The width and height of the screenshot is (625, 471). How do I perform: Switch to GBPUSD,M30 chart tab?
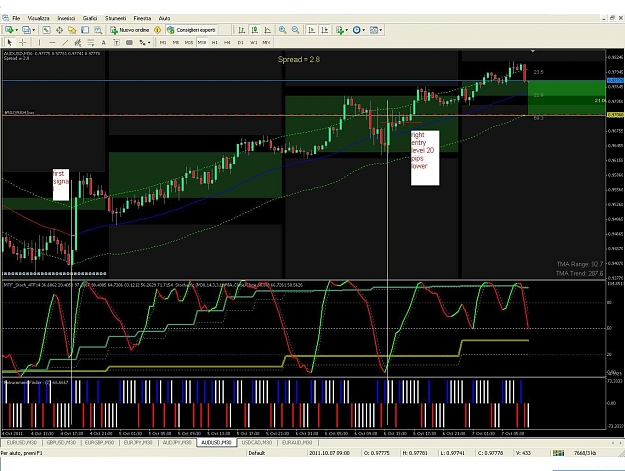61,443
